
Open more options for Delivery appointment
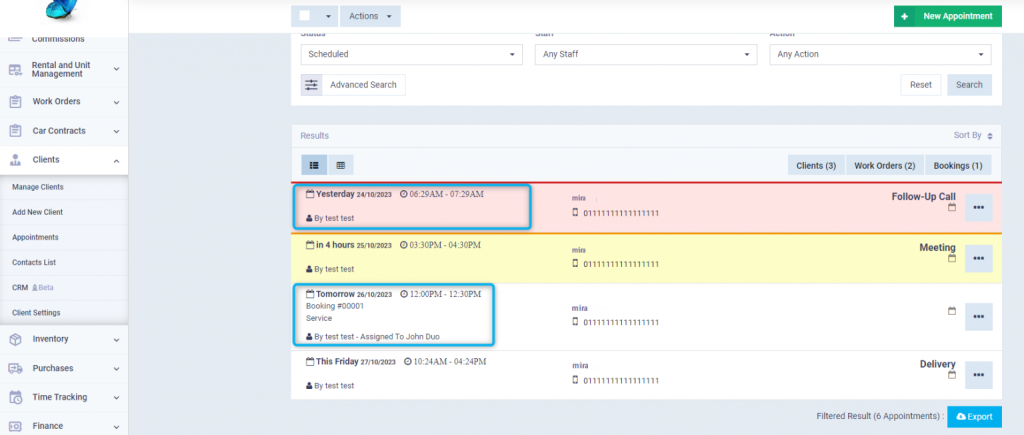click(x=978, y=375)
